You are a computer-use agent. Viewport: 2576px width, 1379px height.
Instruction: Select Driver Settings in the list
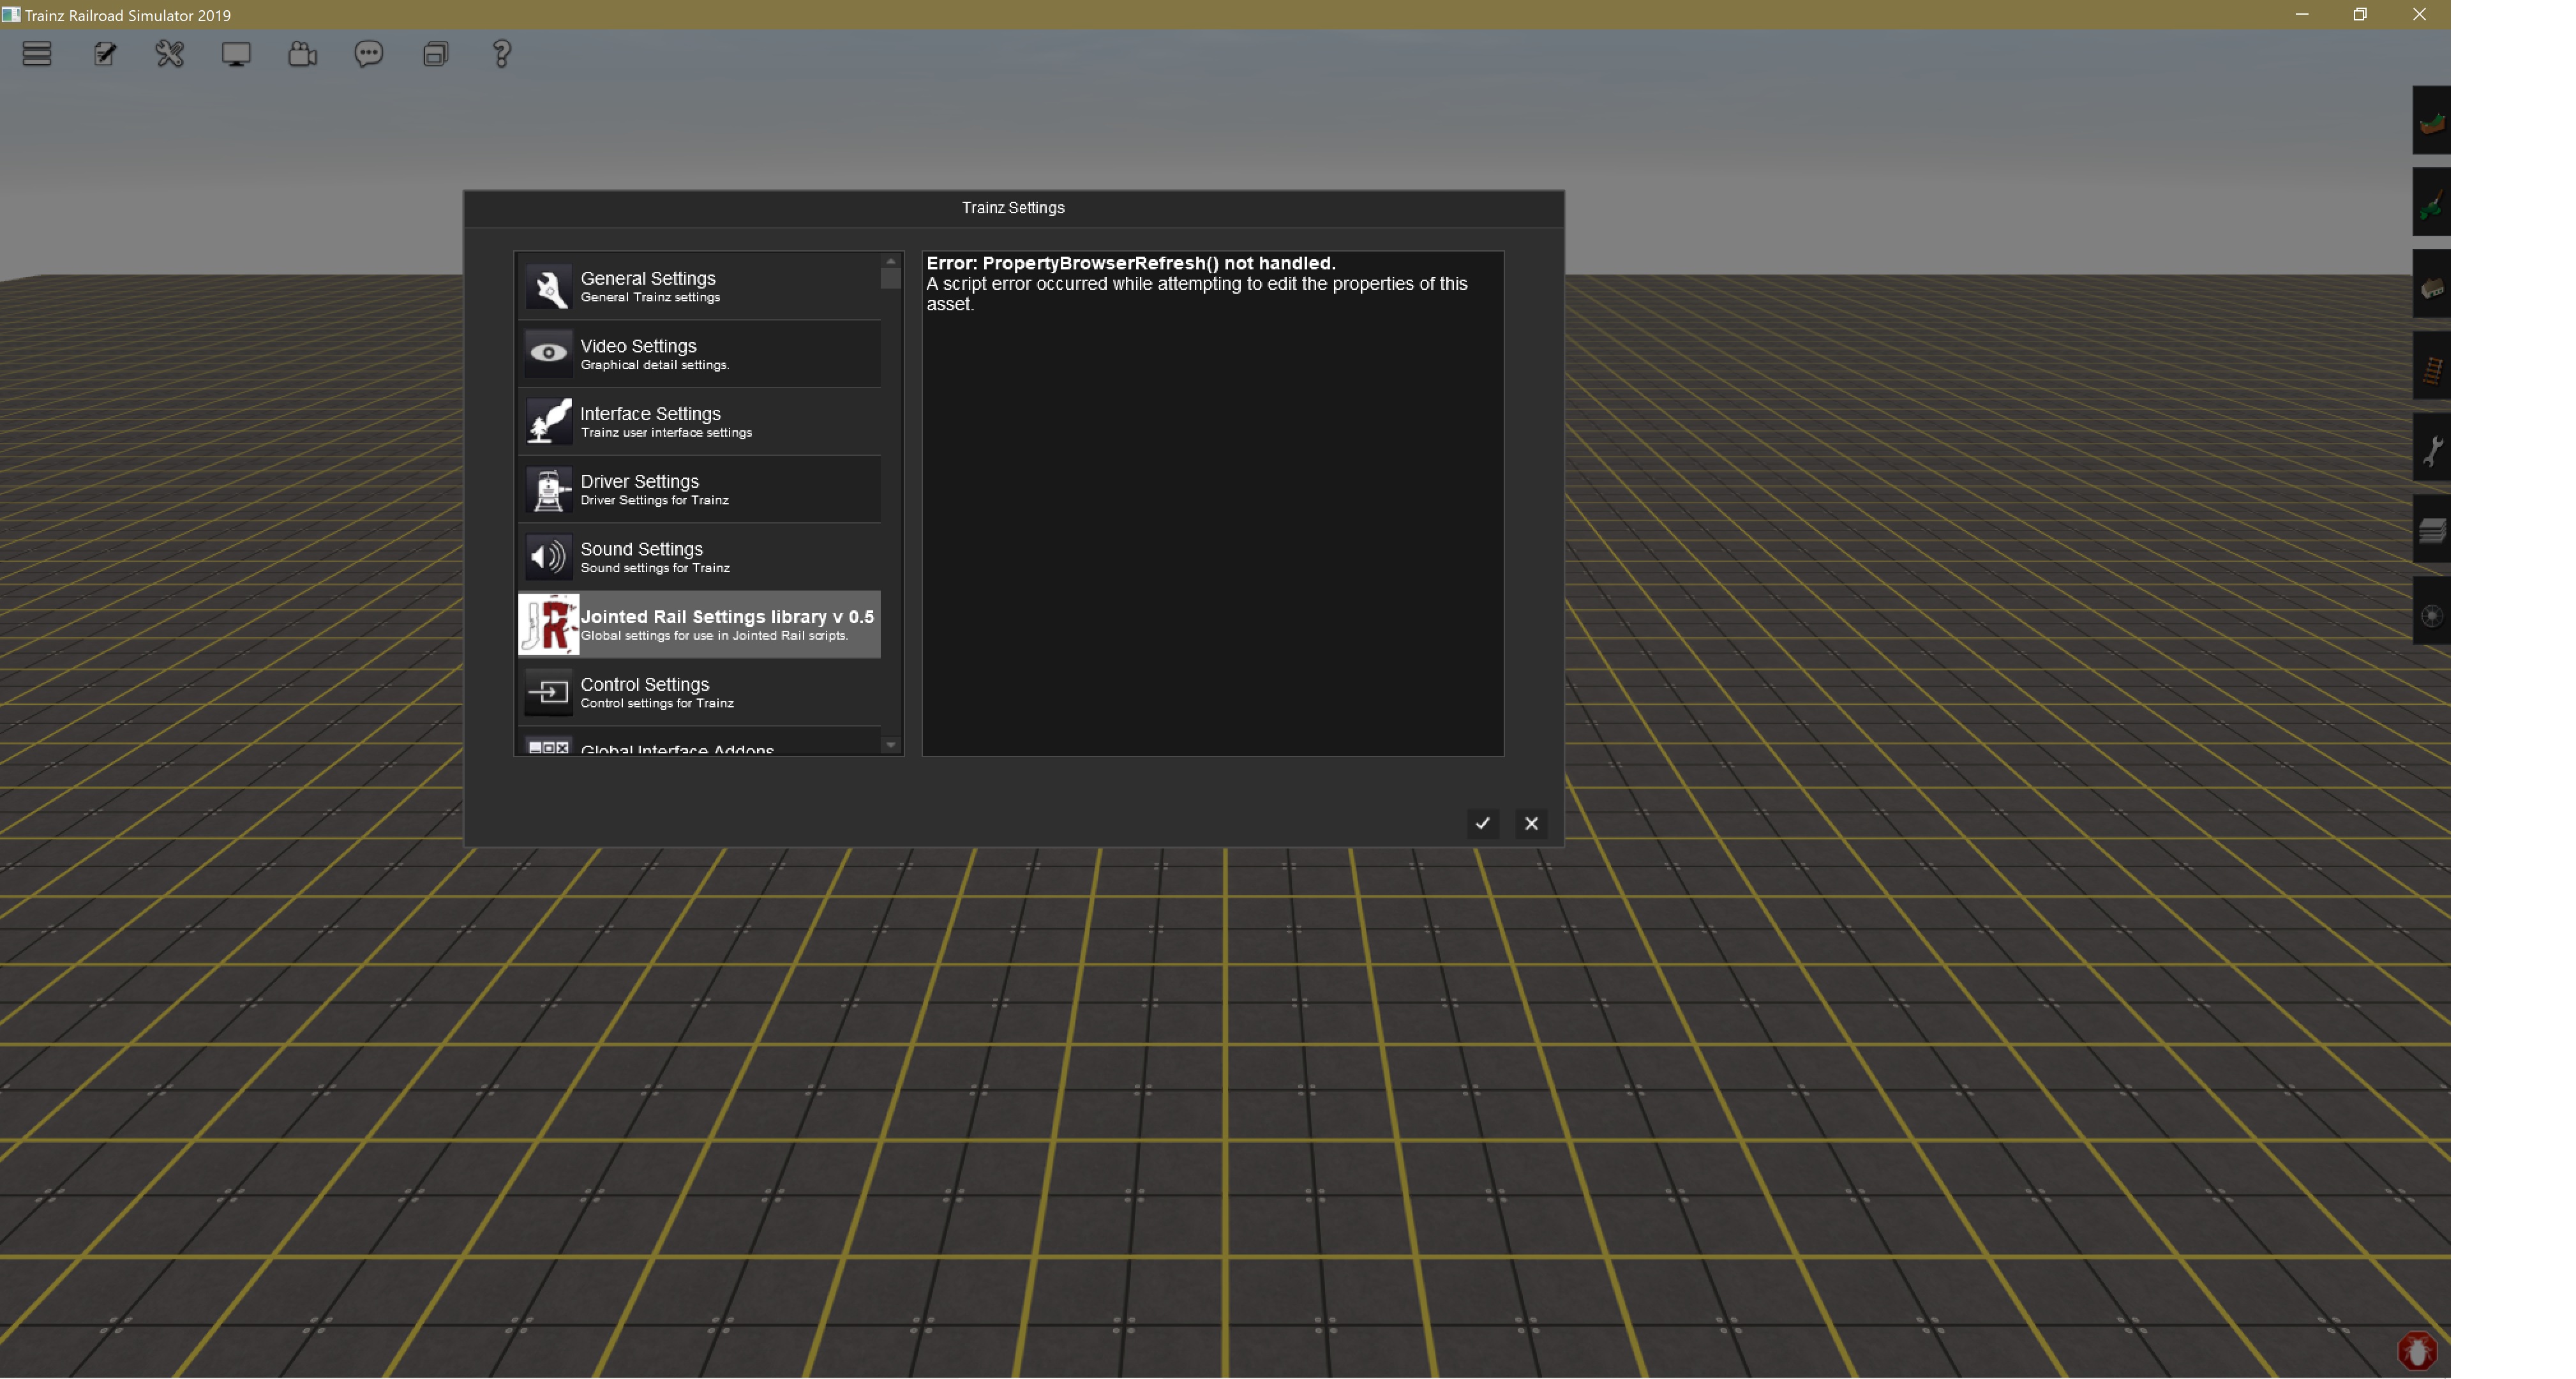699,490
